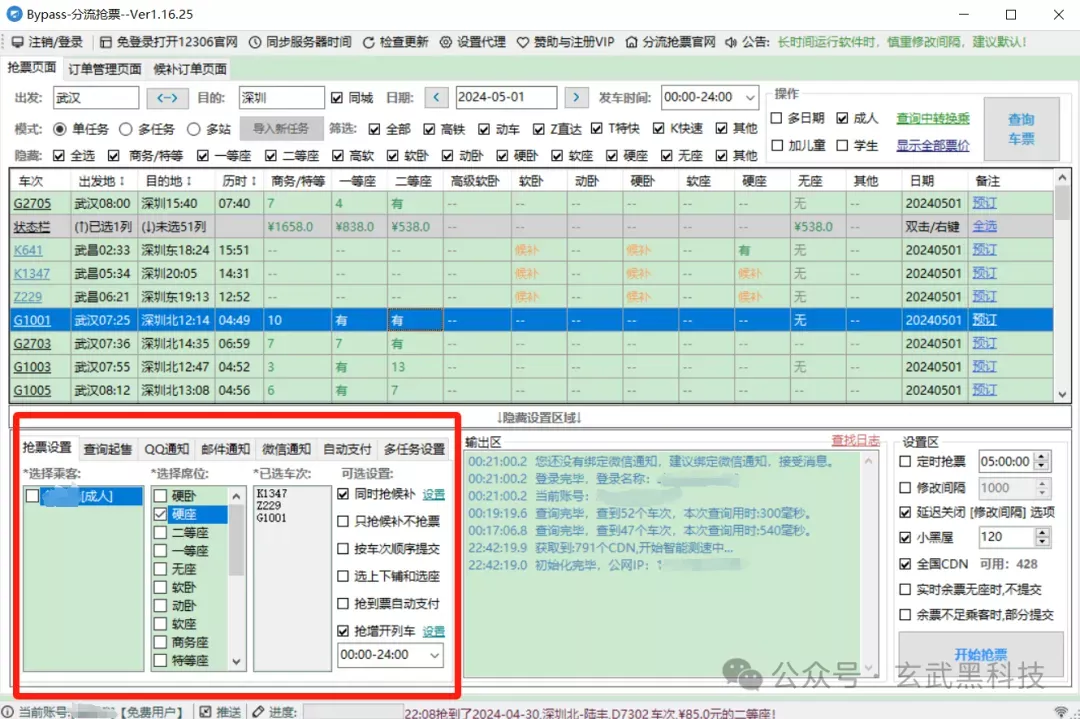Image resolution: width=1080 pixels, height=719 pixels.
Task: Open the 邮件通知 tab
Action: (225, 449)
